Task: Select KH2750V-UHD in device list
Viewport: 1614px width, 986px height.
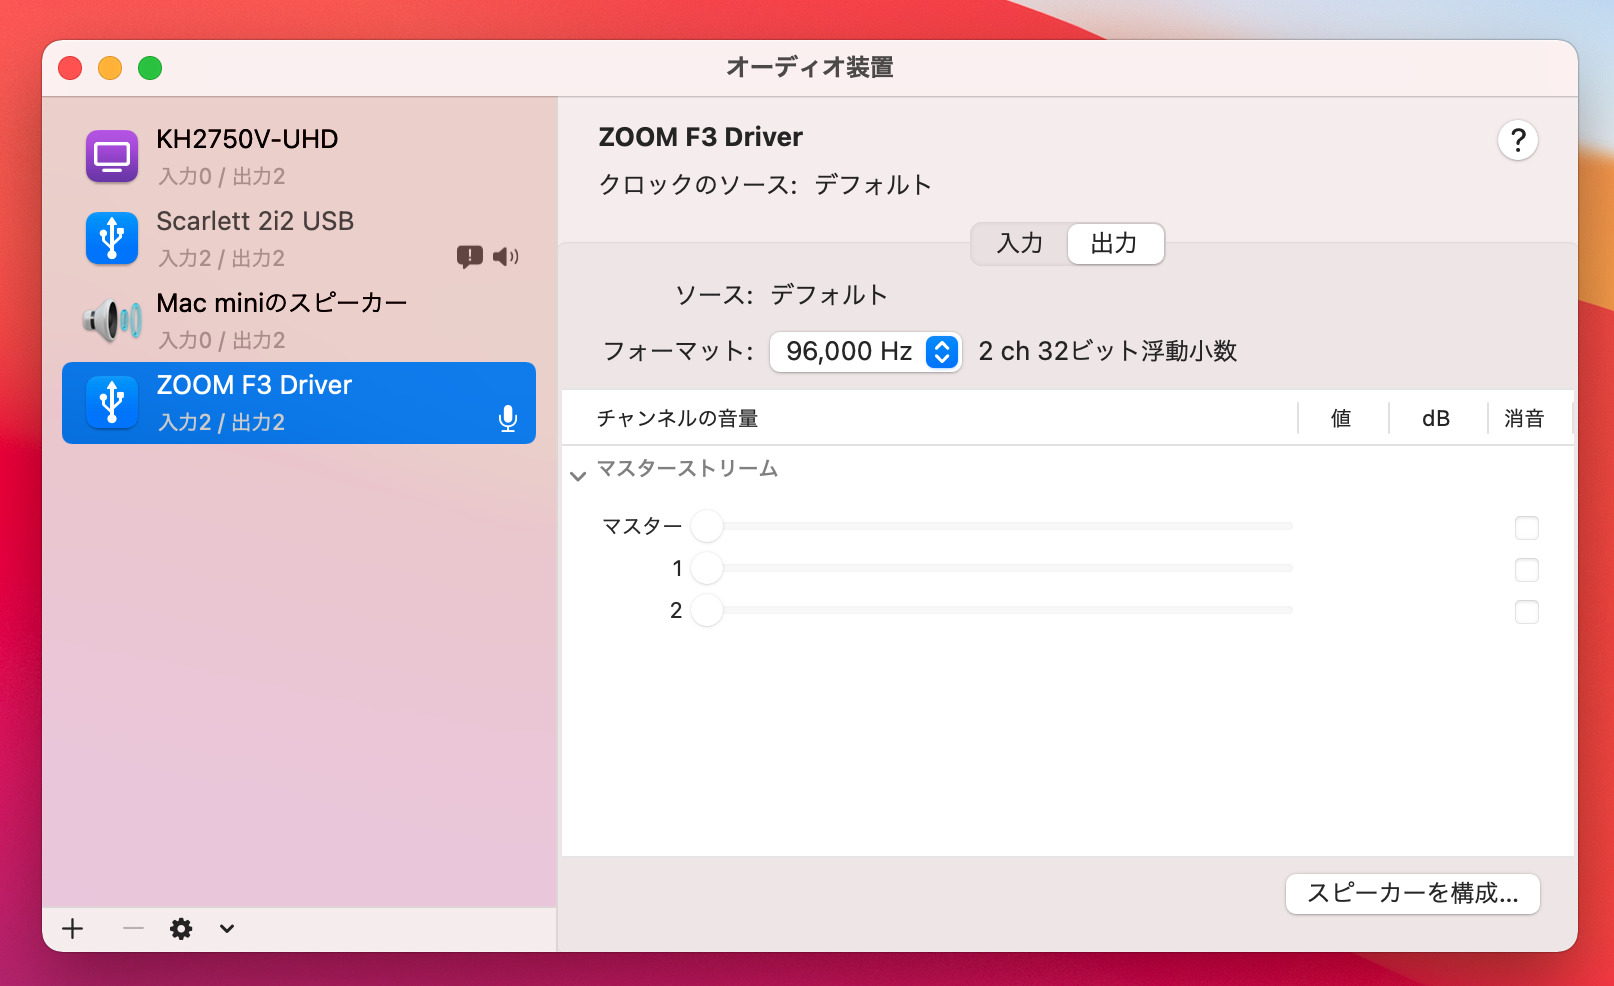Action: tap(299, 157)
